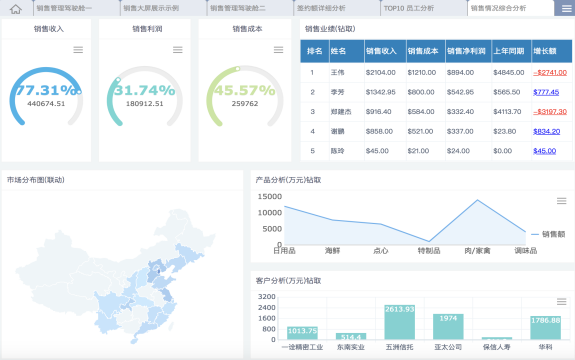
Task: Click the 市场分布图(联动) panel title
Action: pyautogui.click(x=36, y=180)
